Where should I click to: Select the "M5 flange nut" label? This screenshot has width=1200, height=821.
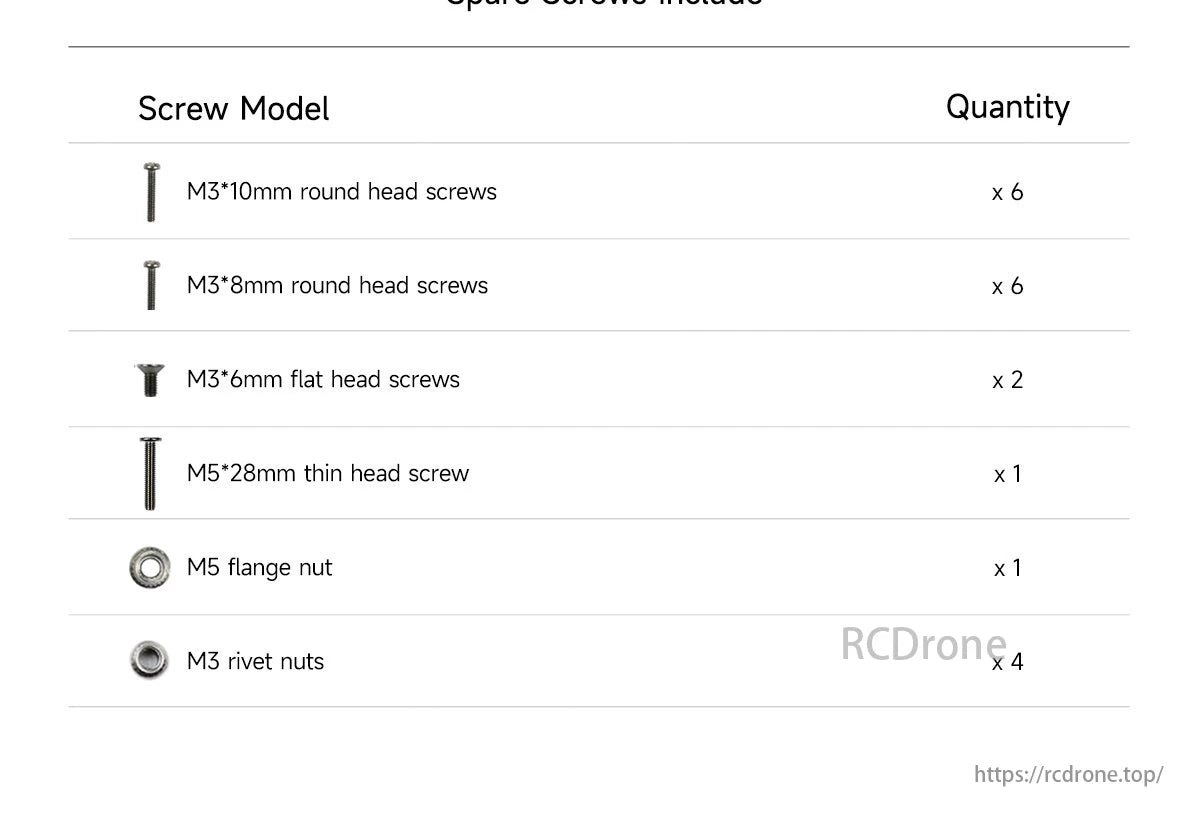pos(259,567)
